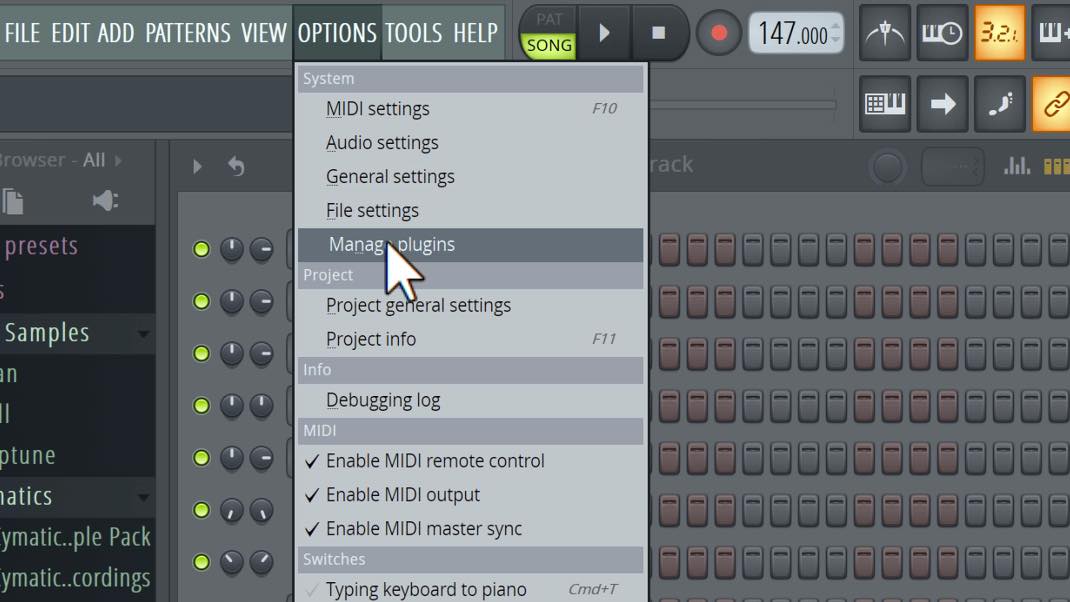Toggle Enable MIDI master sync

(470, 528)
